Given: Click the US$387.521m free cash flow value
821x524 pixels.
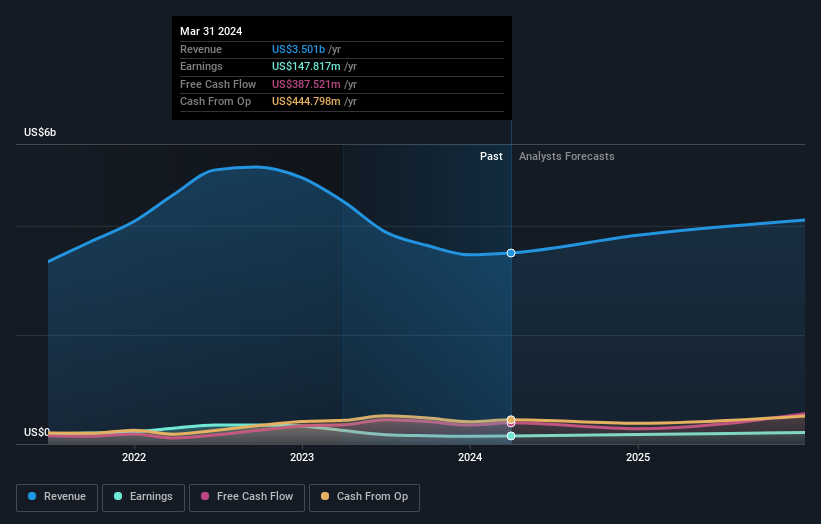Looking at the screenshot, I should [306, 84].
